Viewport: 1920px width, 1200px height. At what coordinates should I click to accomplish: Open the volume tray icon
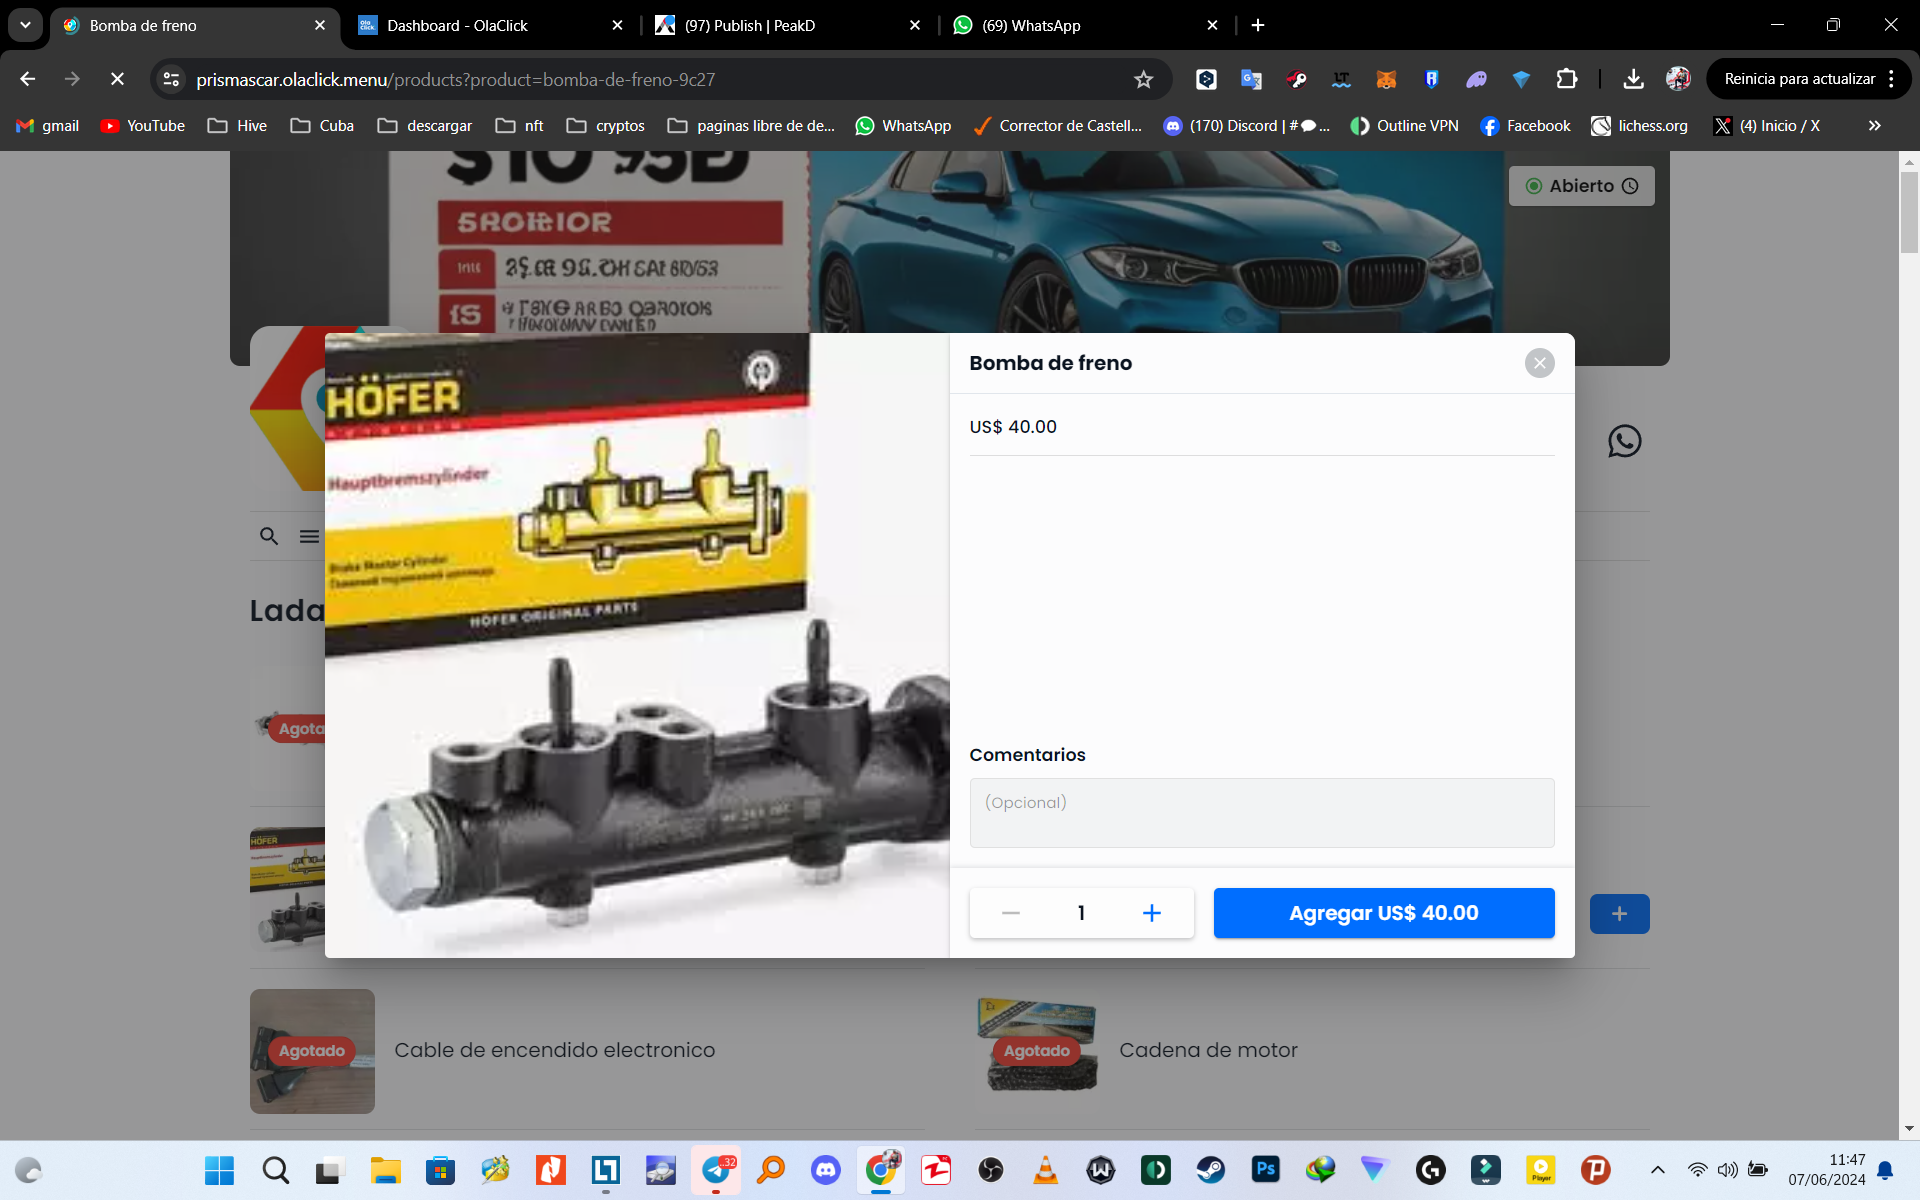click(x=1727, y=1170)
